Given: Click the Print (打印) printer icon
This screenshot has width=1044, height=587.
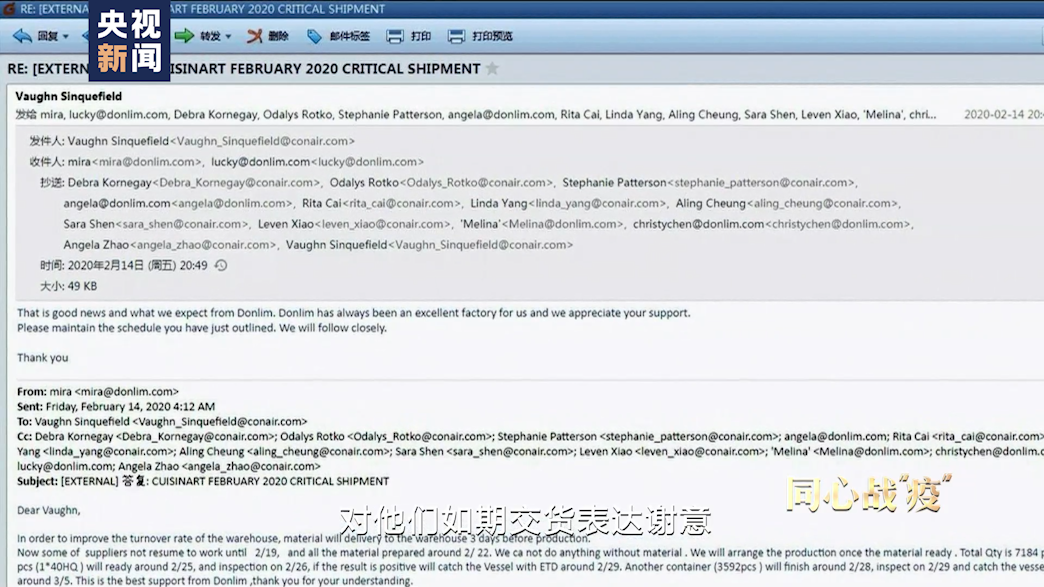Looking at the screenshot, I should point(395,36).
